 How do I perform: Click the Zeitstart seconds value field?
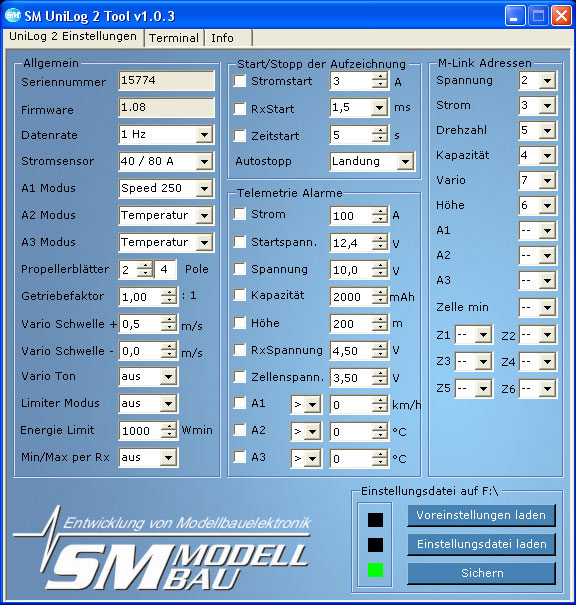coord(351,135)
